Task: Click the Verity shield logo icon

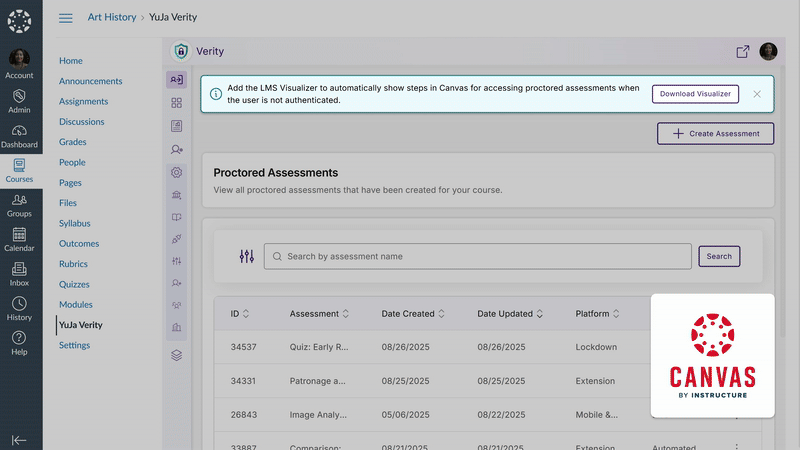Action: coord(181,51)
